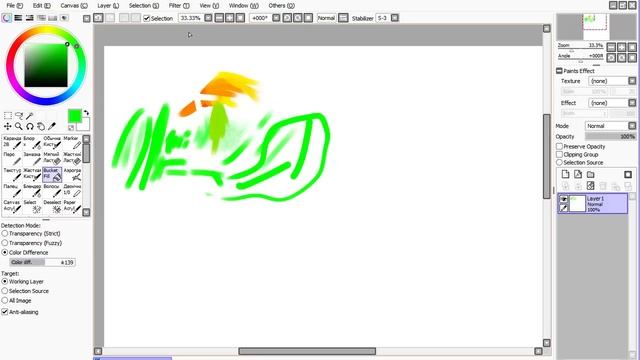Select the Rotate view tool
The height and width of the screenshot is (360, 640).
30,127
